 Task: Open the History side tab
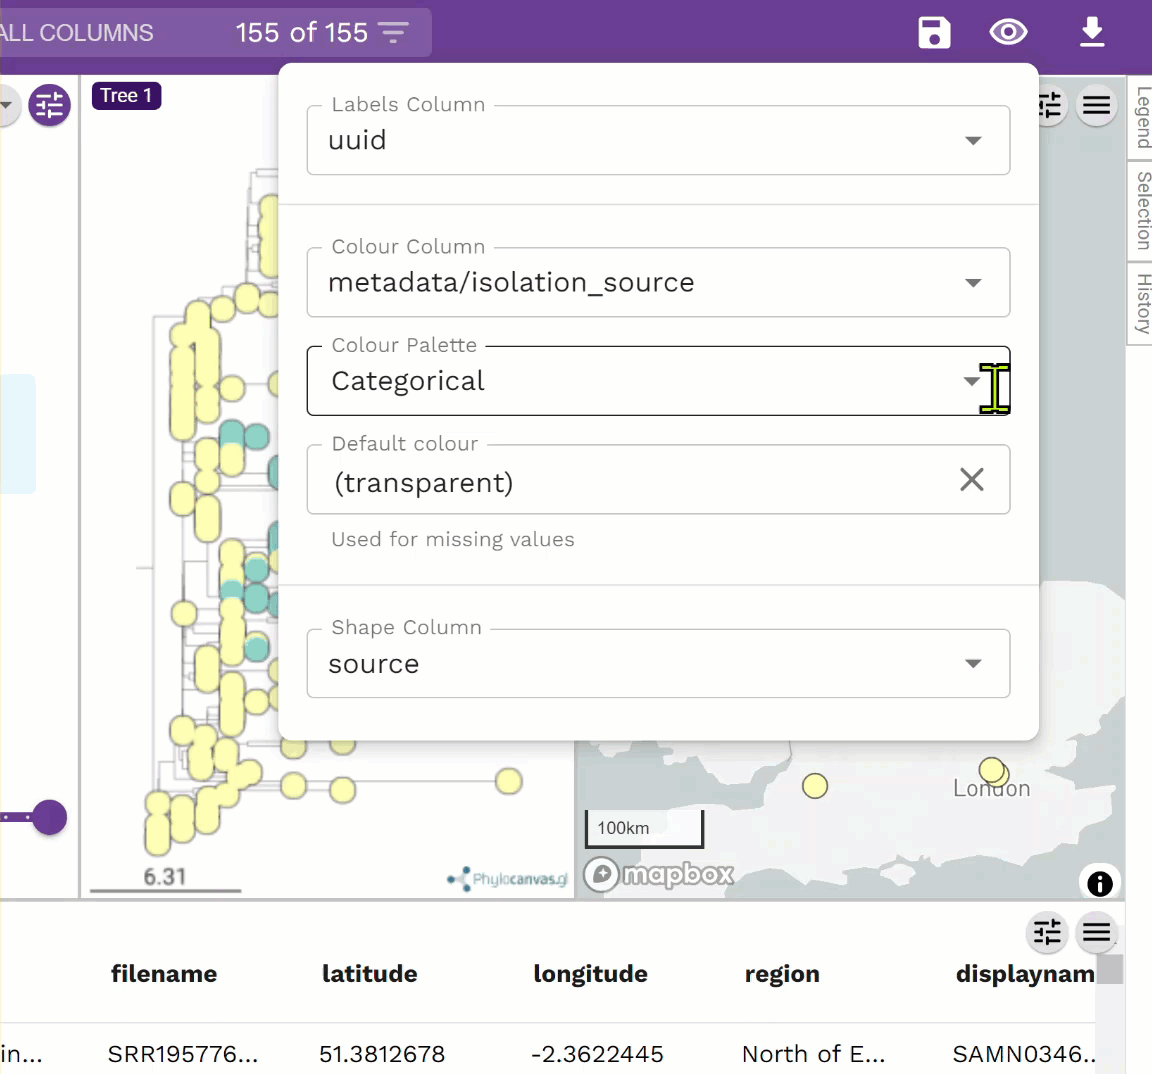click(1142, 303)
